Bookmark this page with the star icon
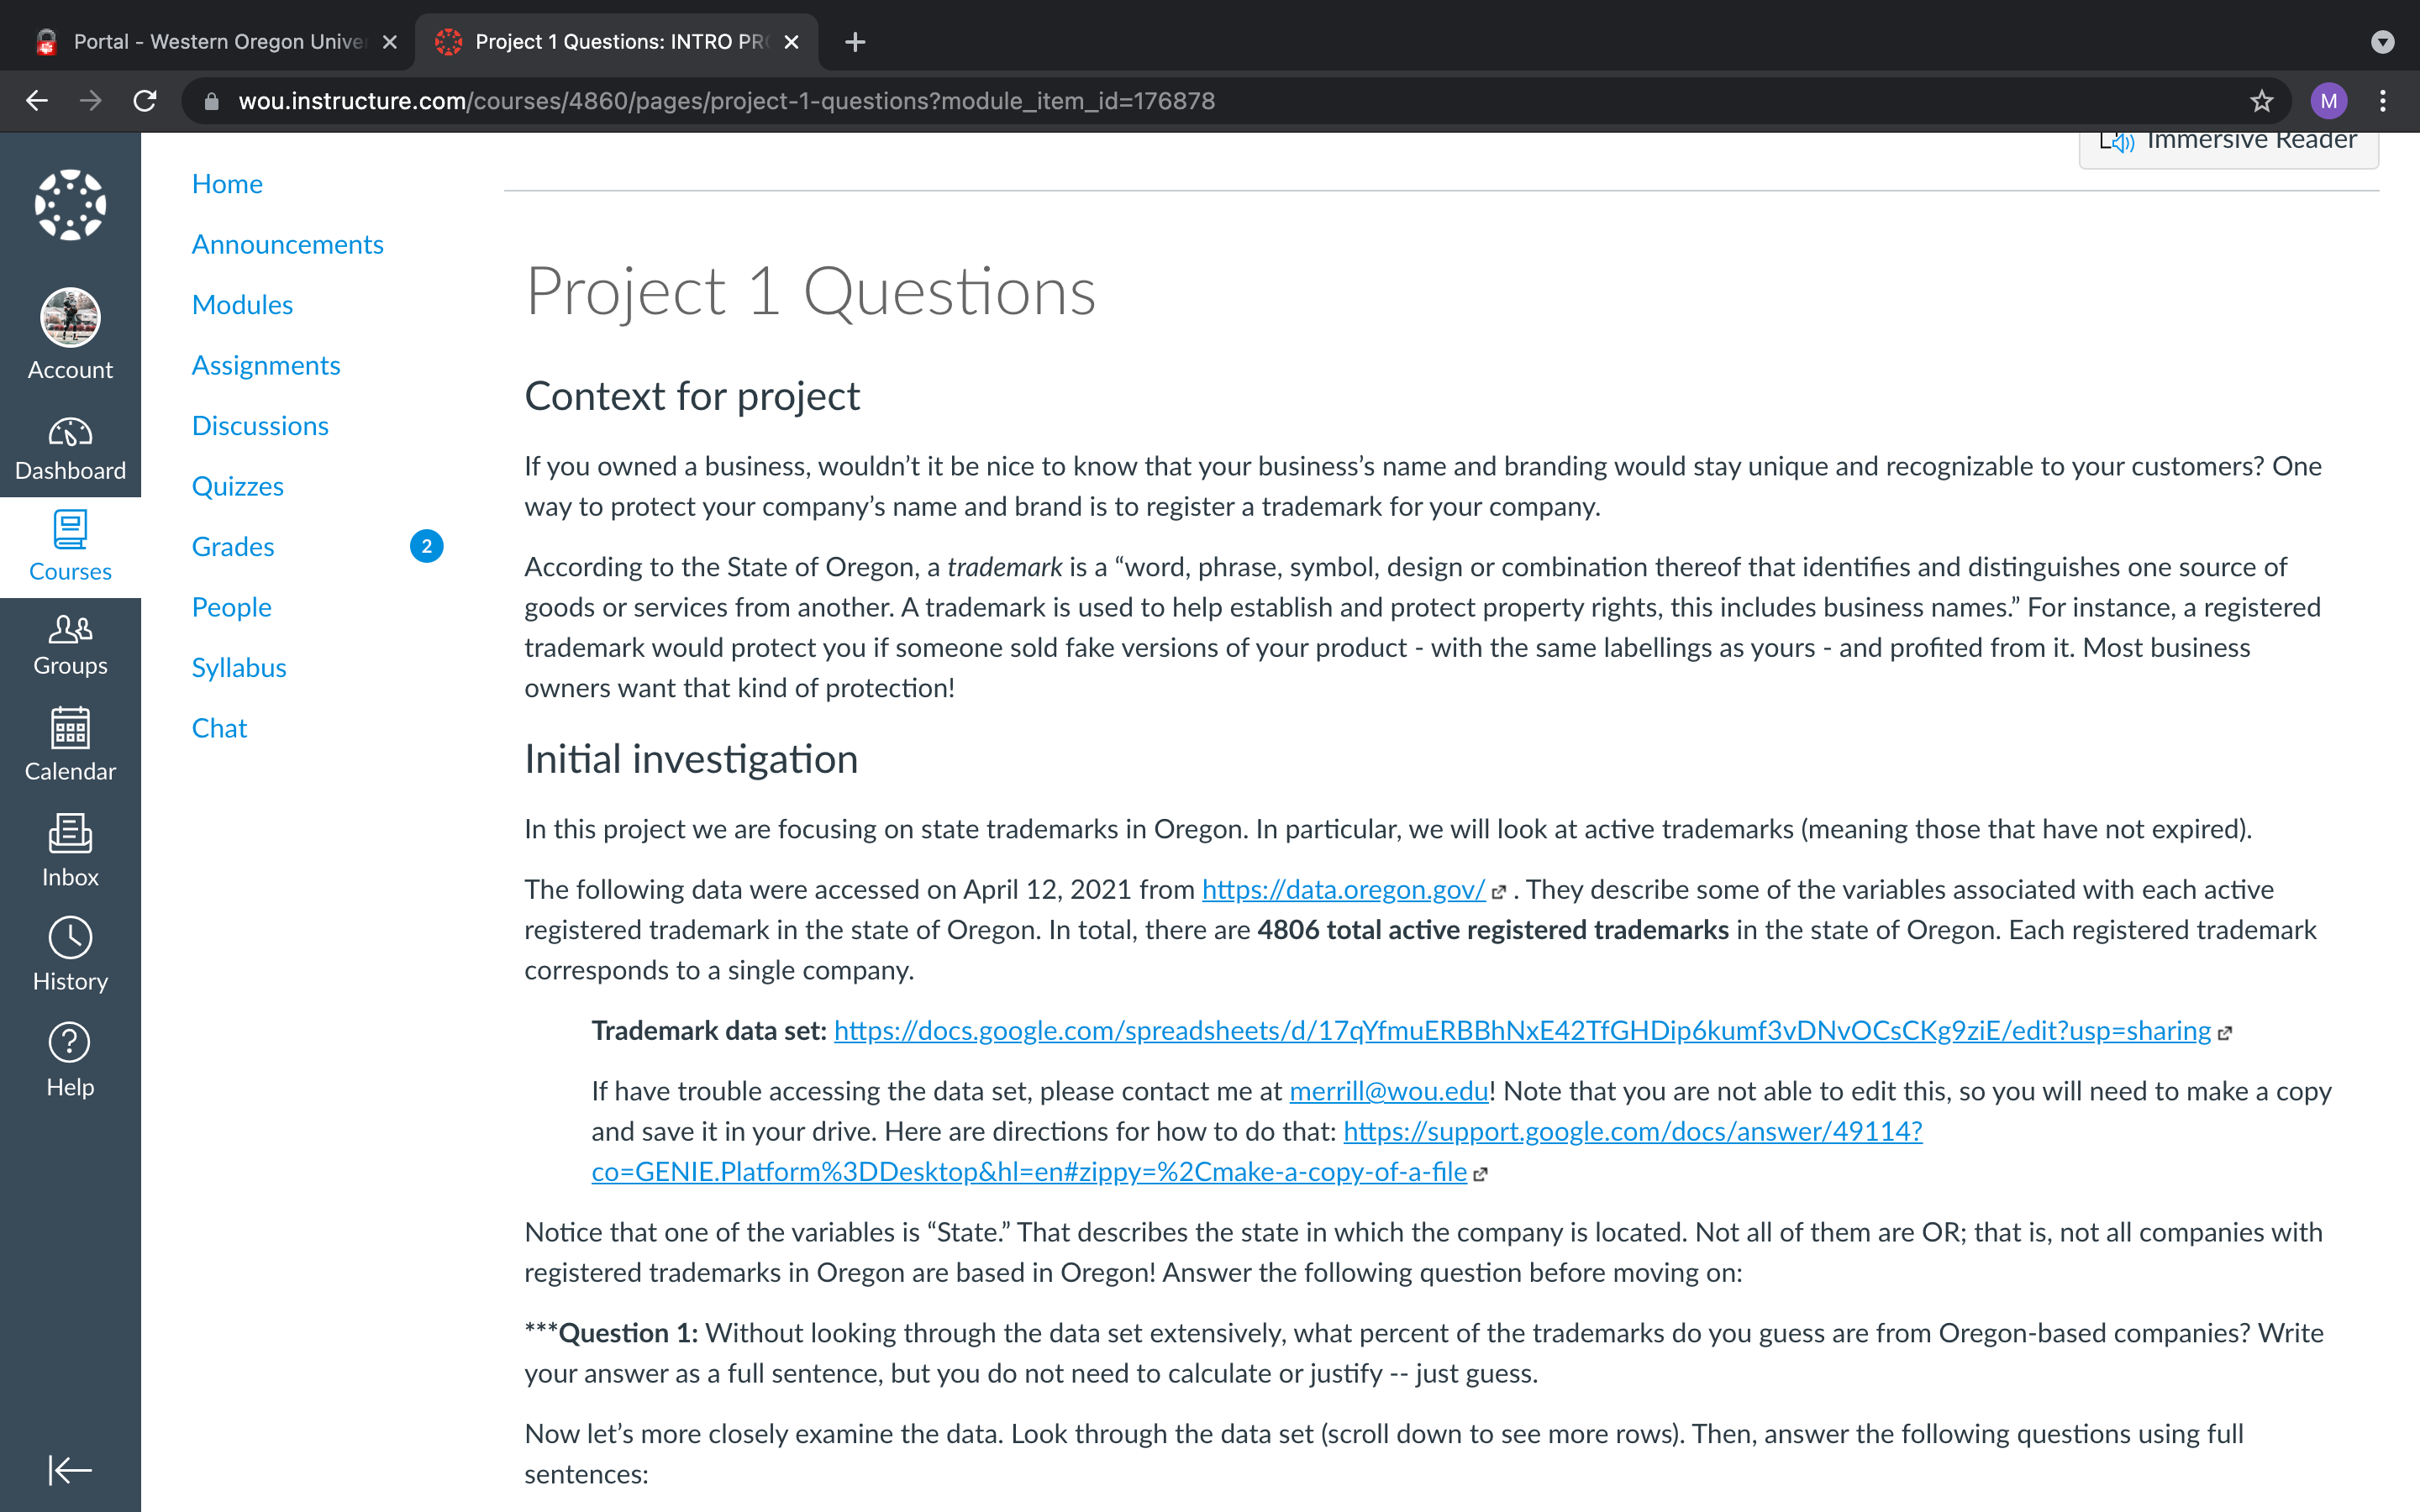Screen dimensions: 2420x1512 [x=2261, y=101]
